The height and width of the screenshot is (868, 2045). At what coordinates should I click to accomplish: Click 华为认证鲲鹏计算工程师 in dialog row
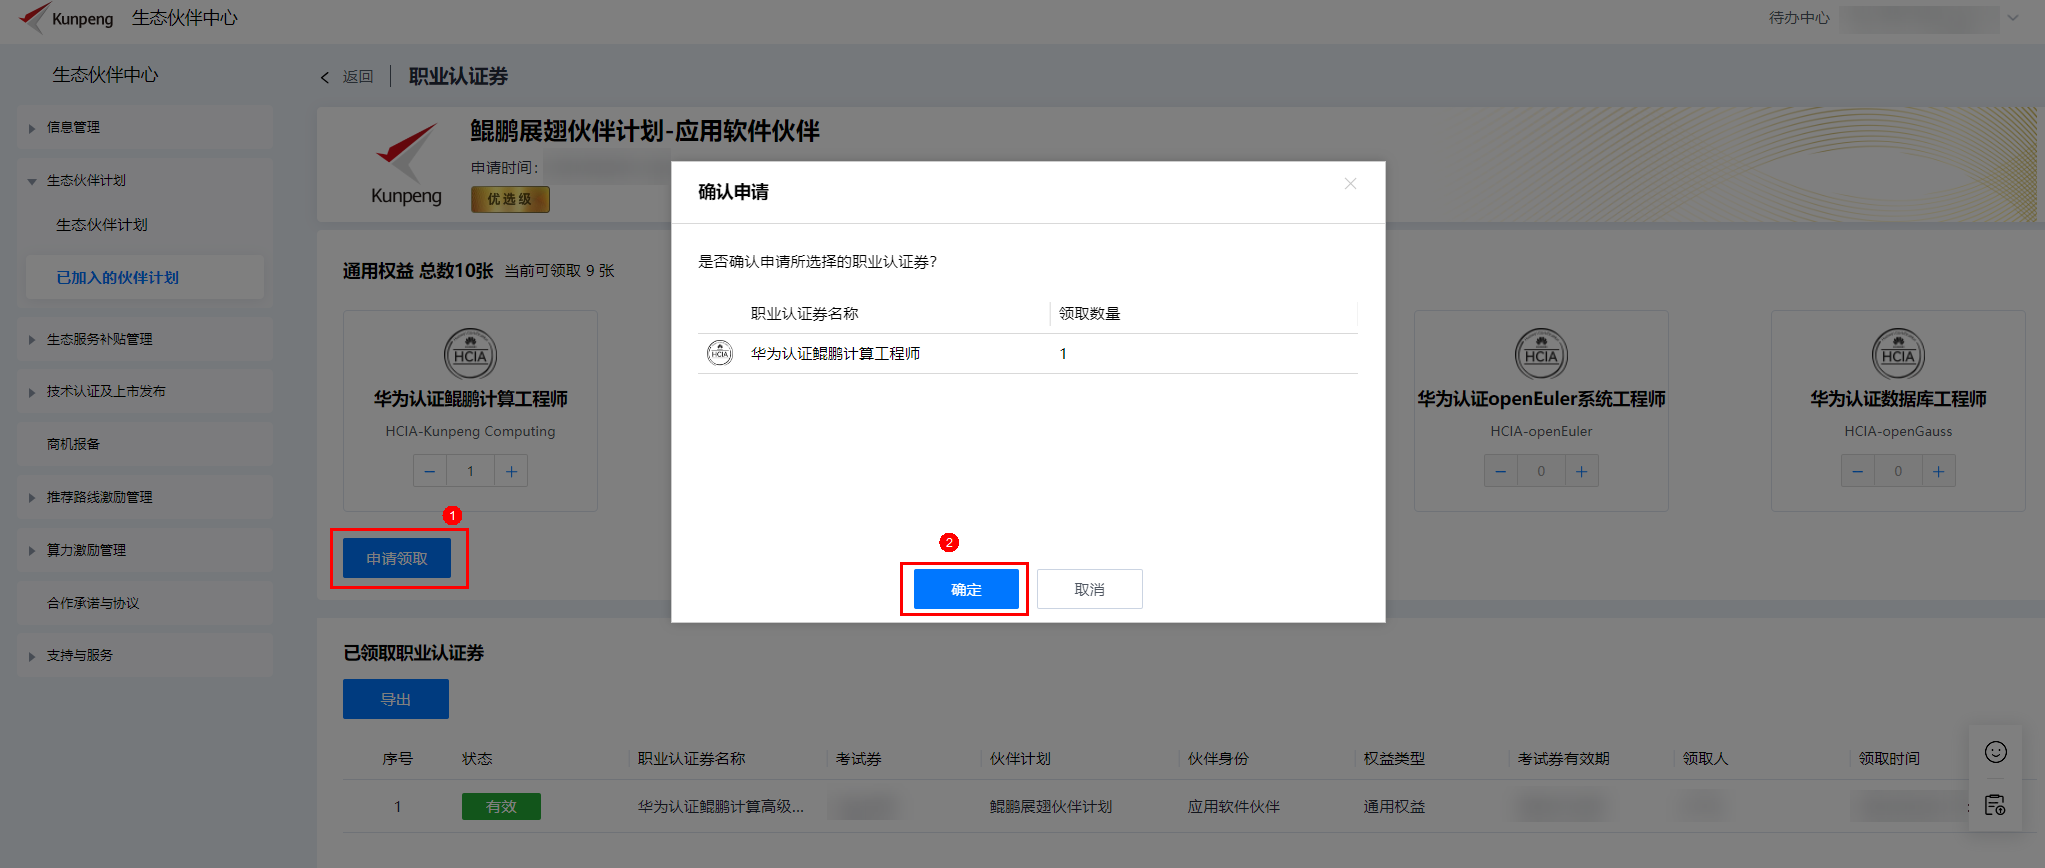coord(836,353)
